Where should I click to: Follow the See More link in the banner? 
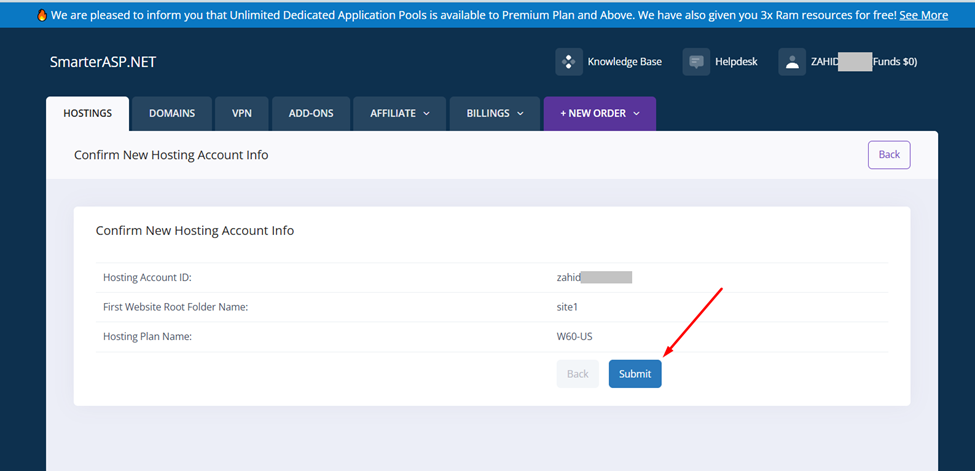923,15
